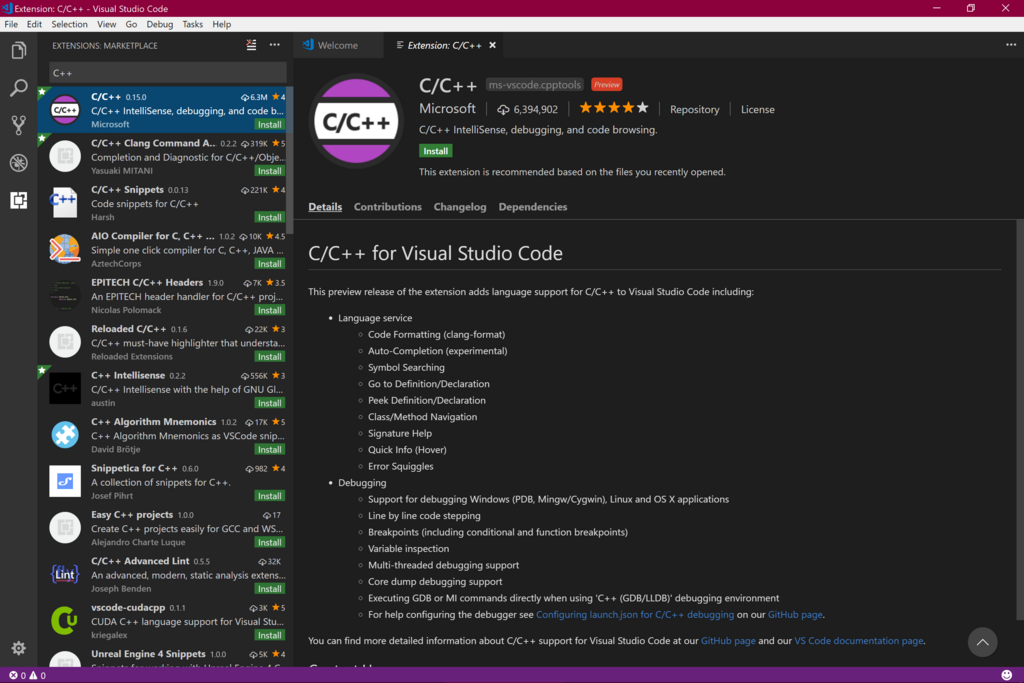Image resolution: width=1024 pixels, height=683 pixels.
Task: Open the File menu
Action: [x=11, y=24]
